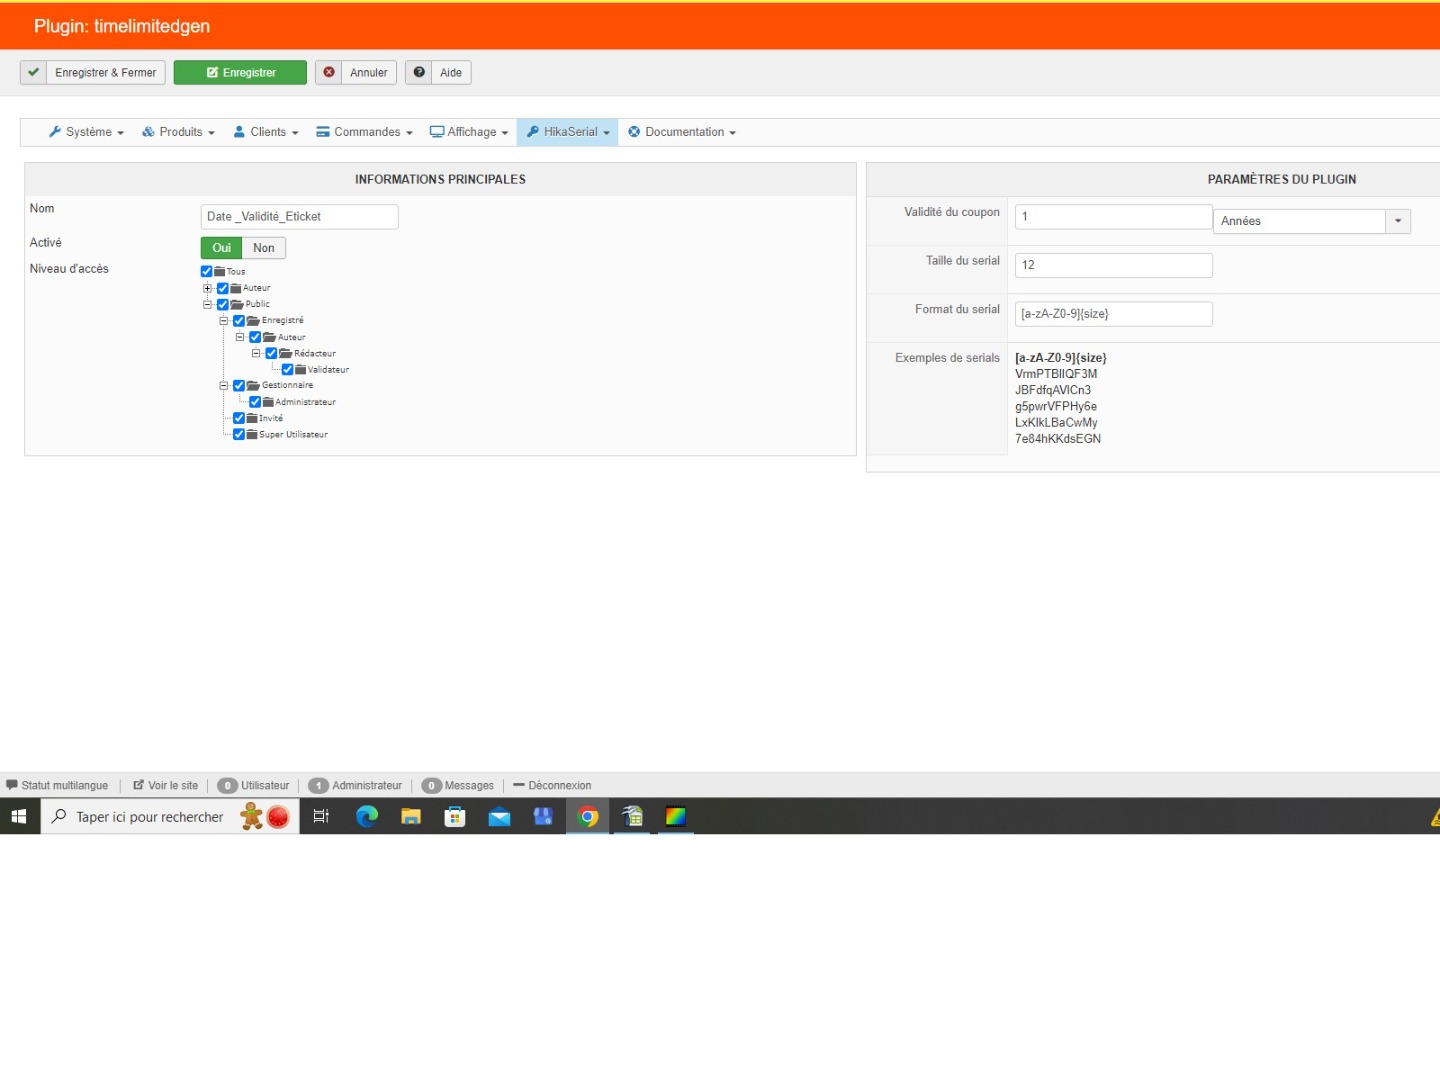The image size is (1440, 1080).
Task: Open the Commandes menu
Action: pyautogui.click(x=364, y=132)
